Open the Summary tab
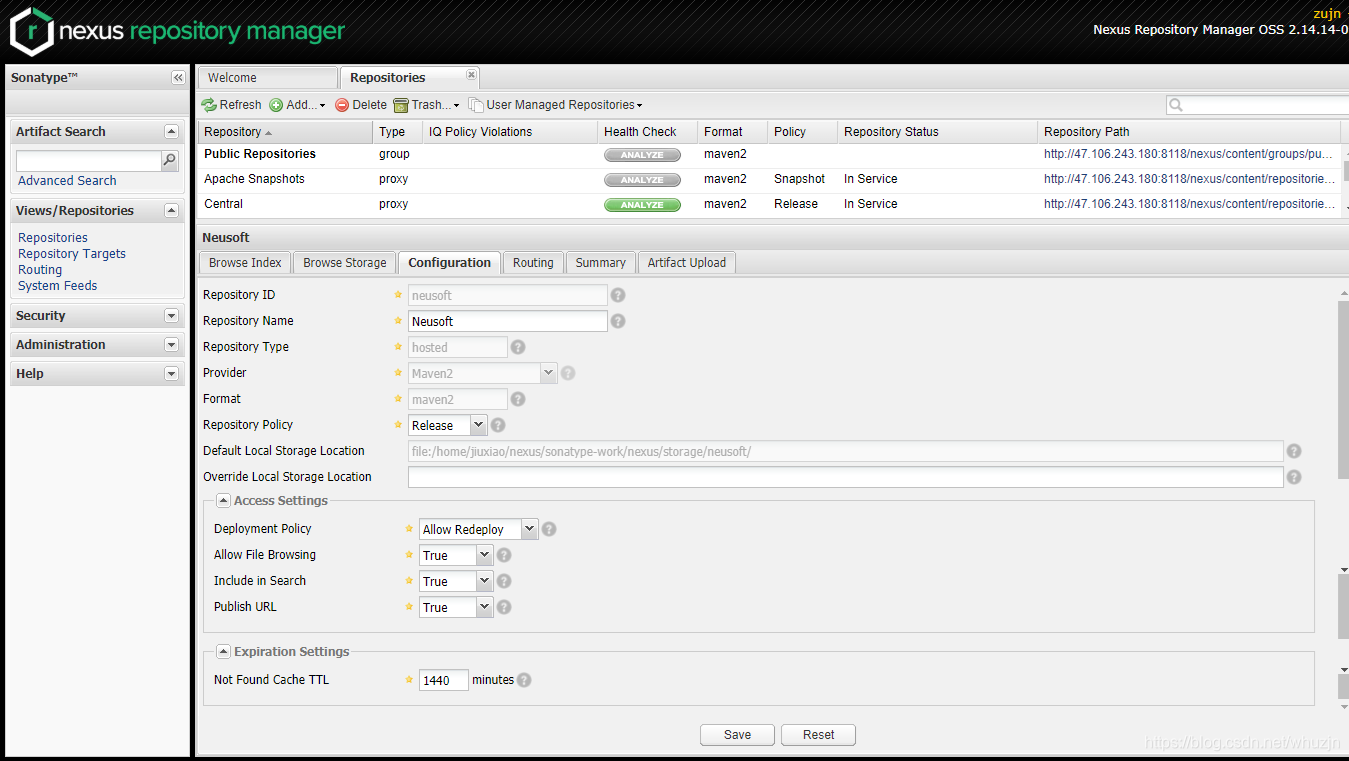Screen dimensions: 1349x761 click(x=600, y=263)
